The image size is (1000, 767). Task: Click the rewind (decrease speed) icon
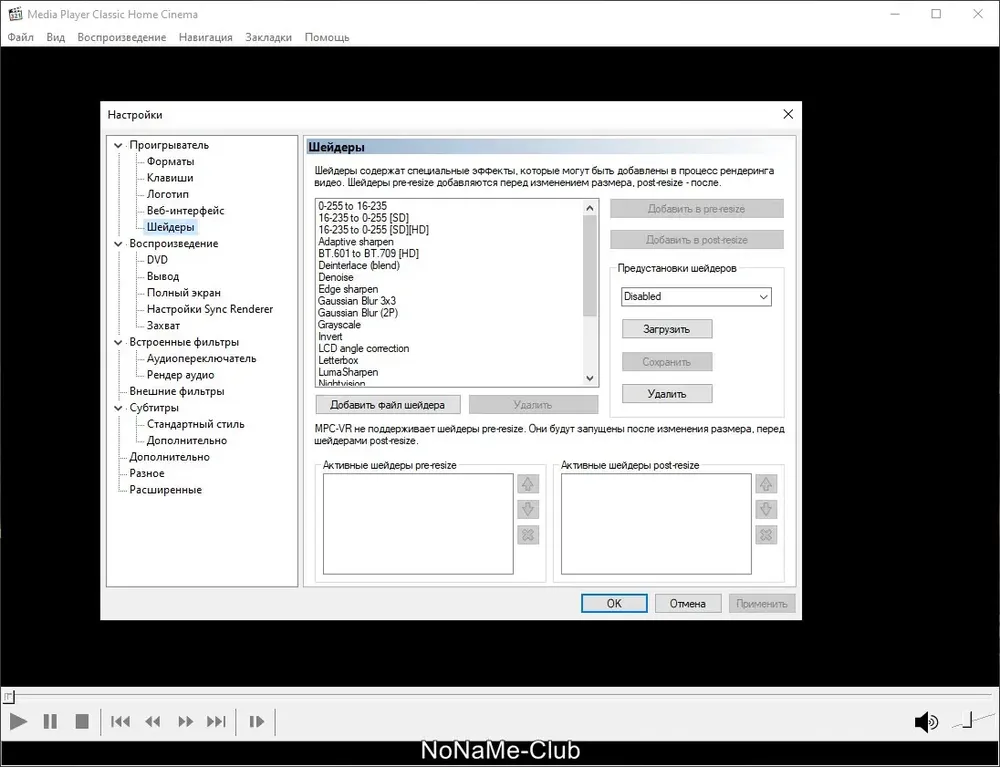153,722
